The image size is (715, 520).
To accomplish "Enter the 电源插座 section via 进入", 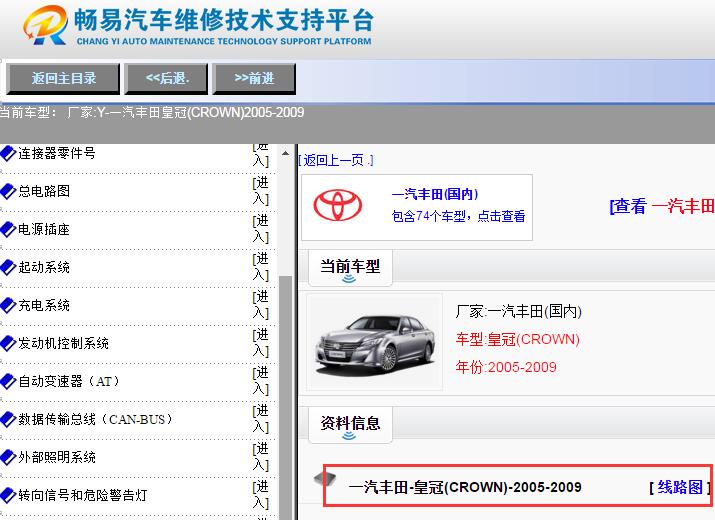I will click(x=261, y=229).
